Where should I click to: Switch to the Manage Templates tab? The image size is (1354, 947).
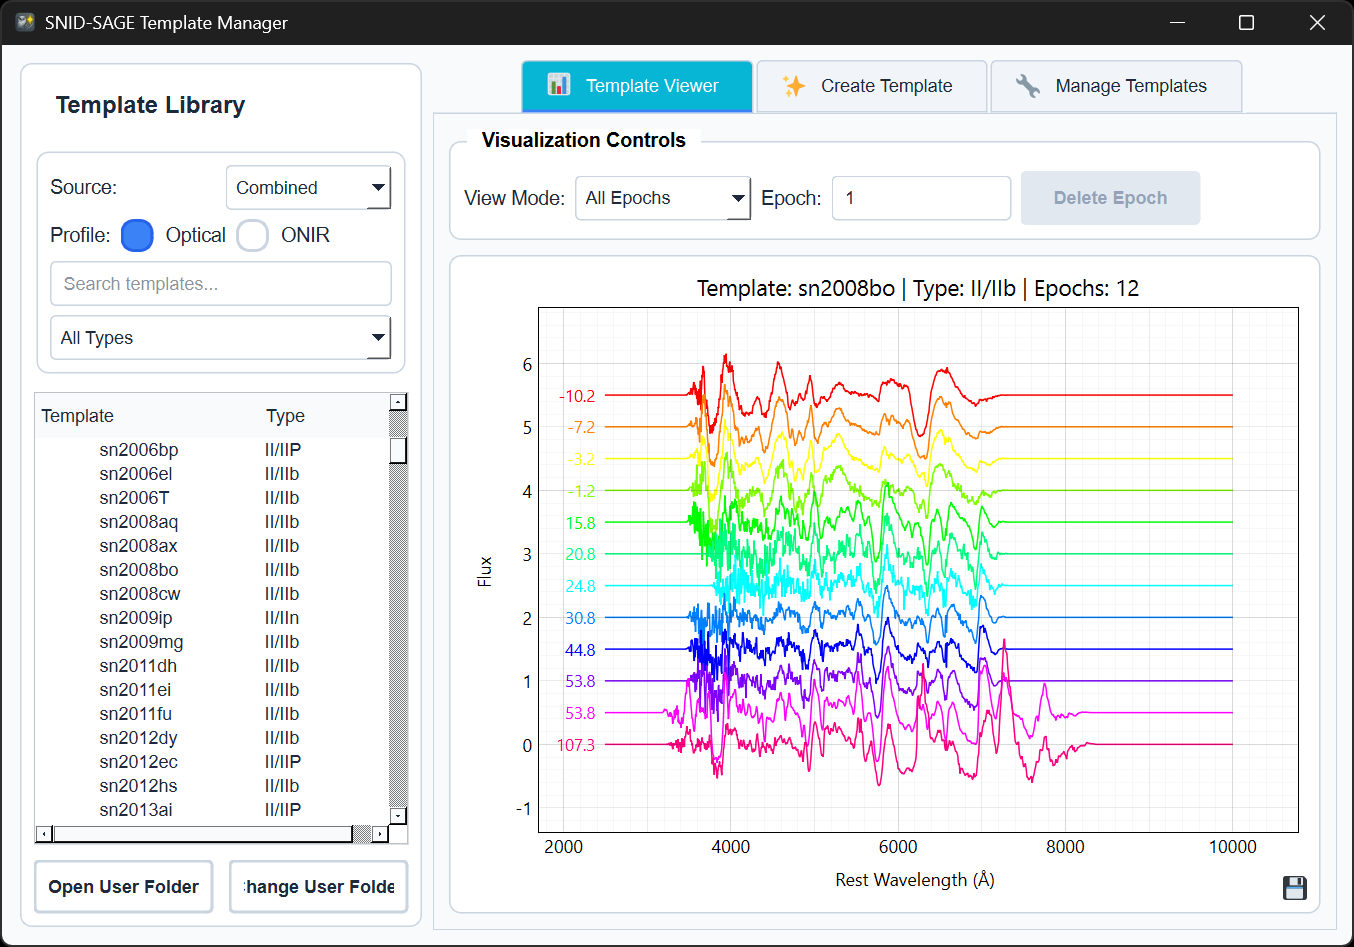point(1115,86)
